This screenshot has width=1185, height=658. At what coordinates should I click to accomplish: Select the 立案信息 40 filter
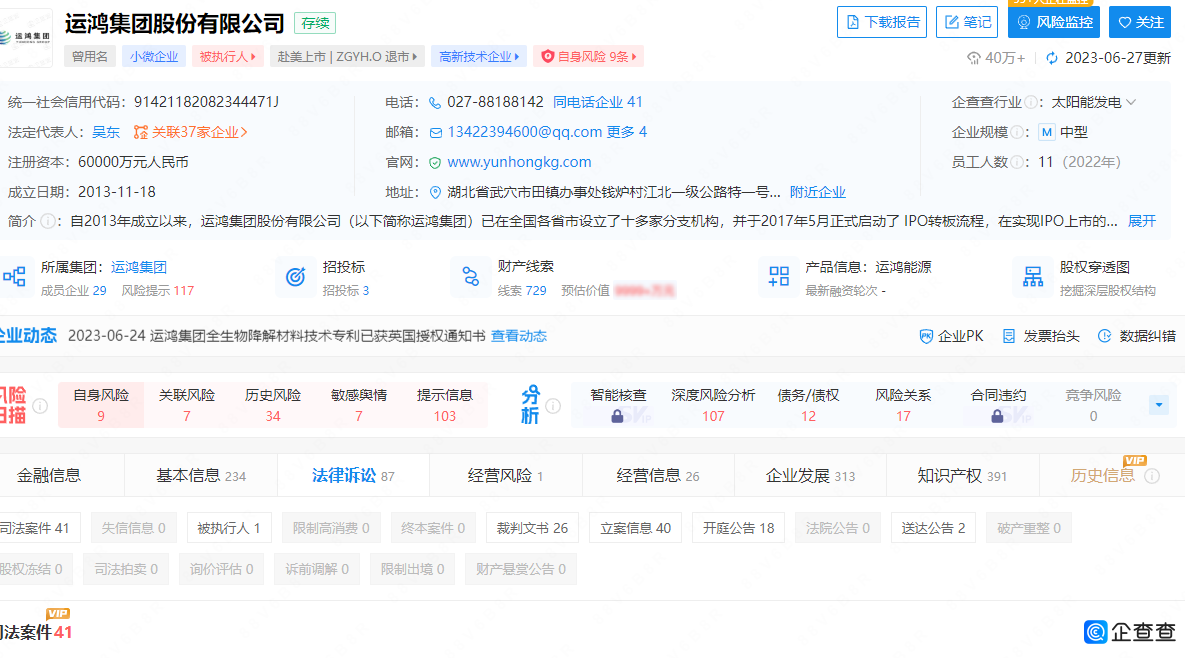click(x=636, y=529)
